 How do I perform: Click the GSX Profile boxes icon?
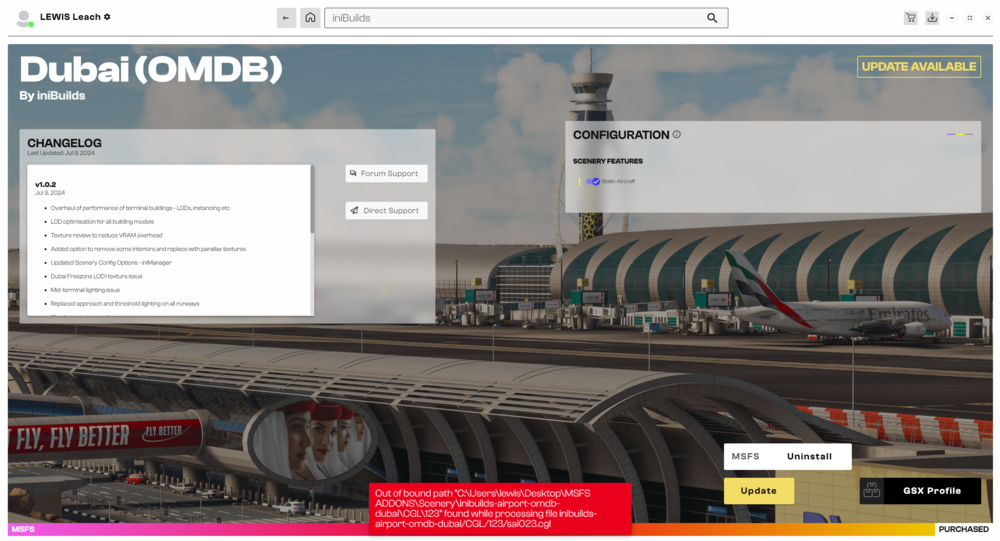point(872,491)
